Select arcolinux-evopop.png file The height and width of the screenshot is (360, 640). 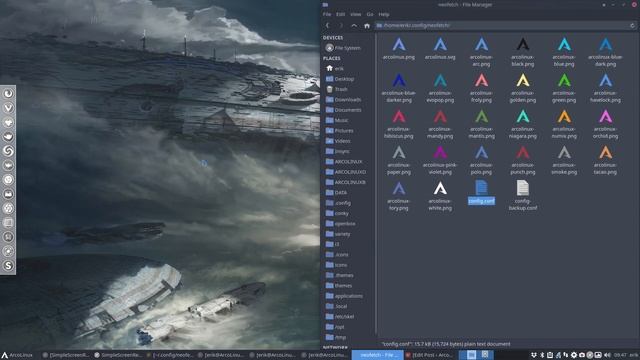440,88
